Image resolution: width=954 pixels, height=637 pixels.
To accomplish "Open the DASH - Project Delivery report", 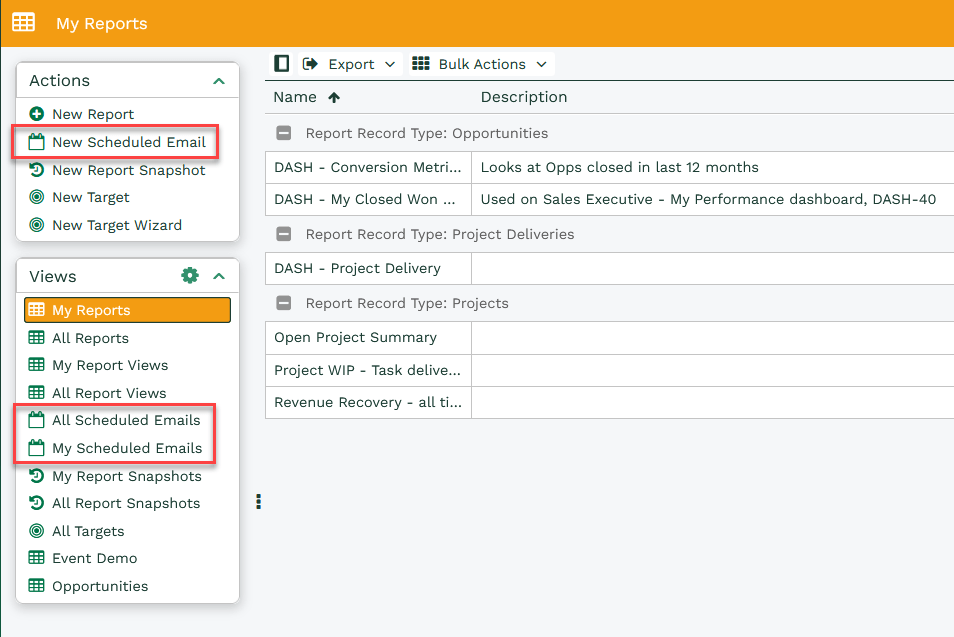I will click(x=357, y=268).
